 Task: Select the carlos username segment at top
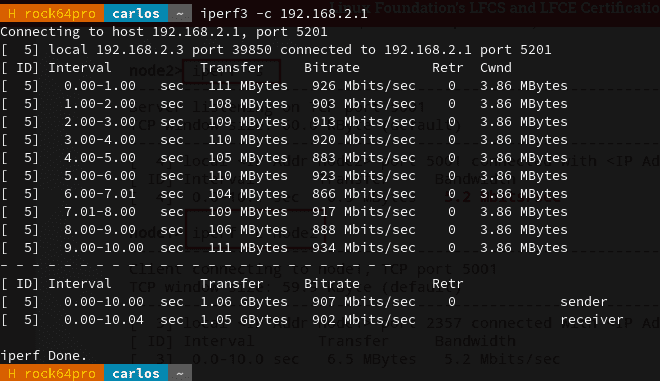[x=136, y=13]
